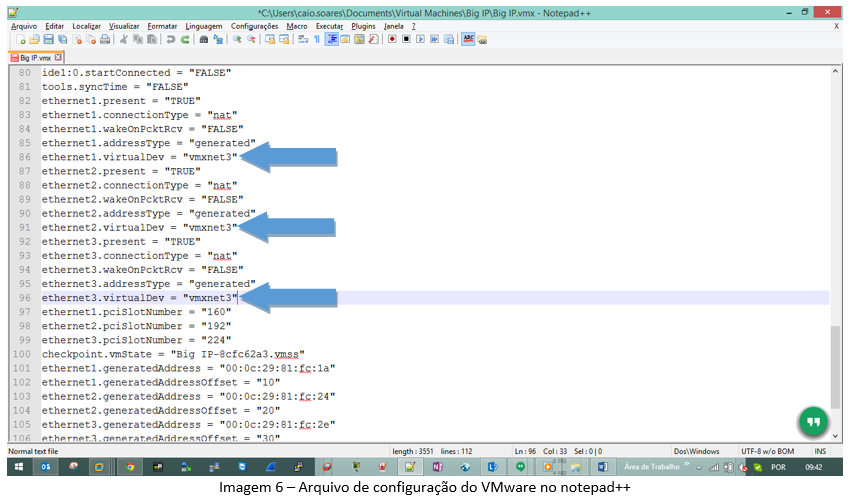Toggle the spell check ABC button

coord(468,39)
